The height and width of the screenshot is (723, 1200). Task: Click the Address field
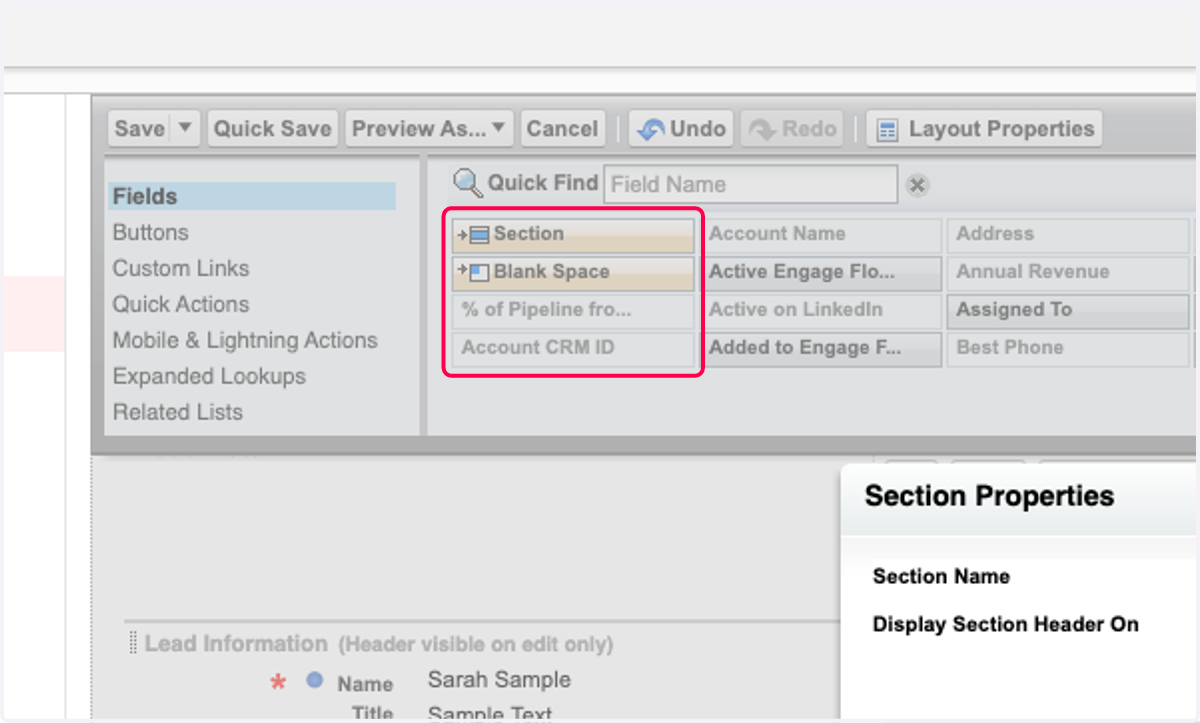(x=1068, y=234)
